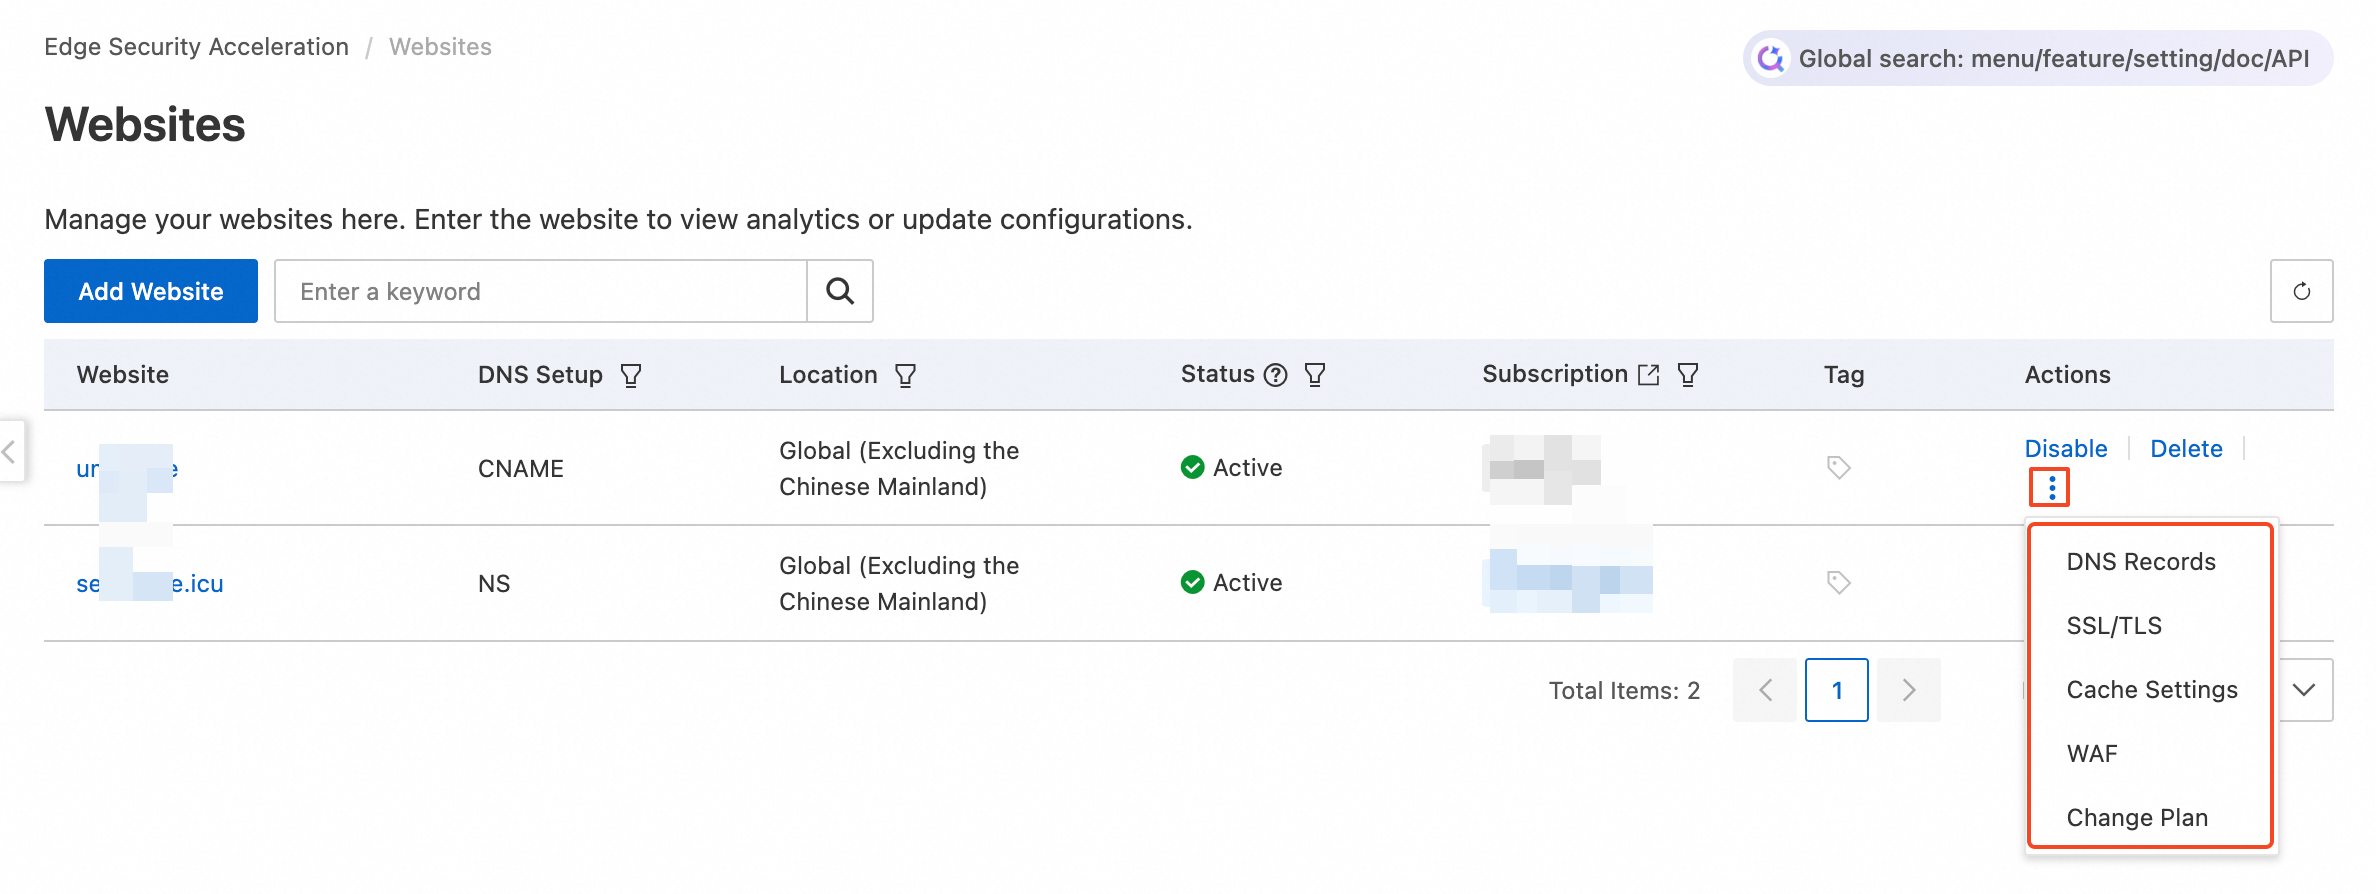Disable the first website
This screenshot has width=2376, height=894.
(x=2066, y=449)
